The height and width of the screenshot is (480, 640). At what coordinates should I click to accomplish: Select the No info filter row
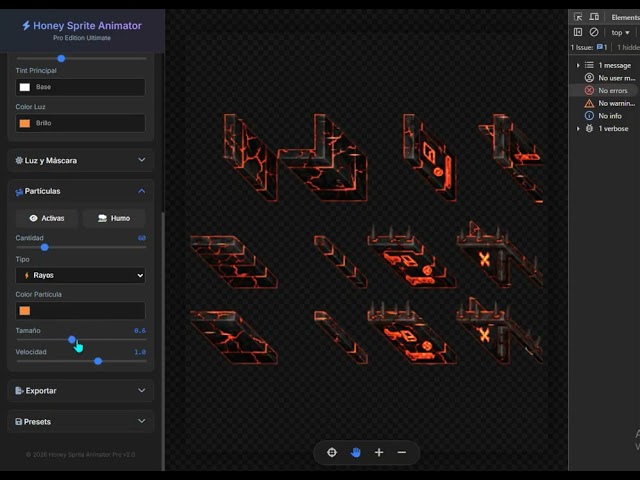click(605, 116)
